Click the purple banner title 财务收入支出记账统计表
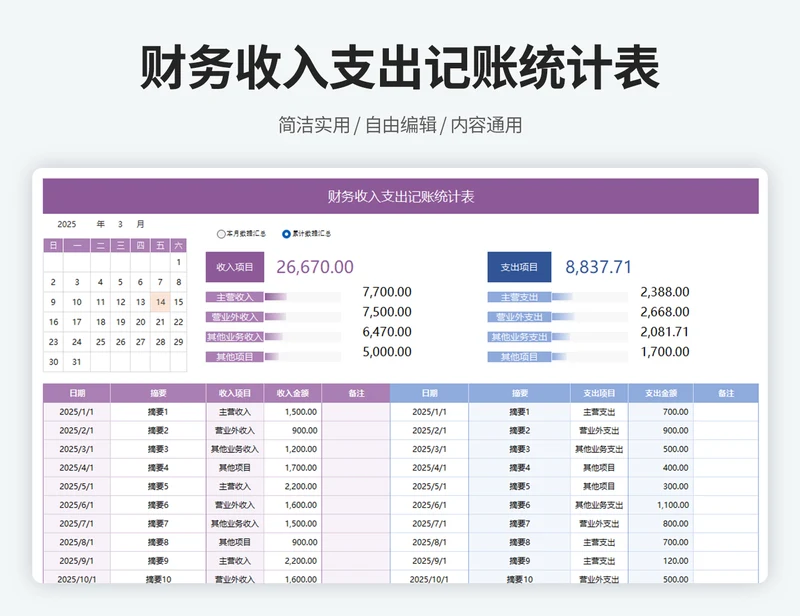The image size is (800, 616). tap(401, 196)
